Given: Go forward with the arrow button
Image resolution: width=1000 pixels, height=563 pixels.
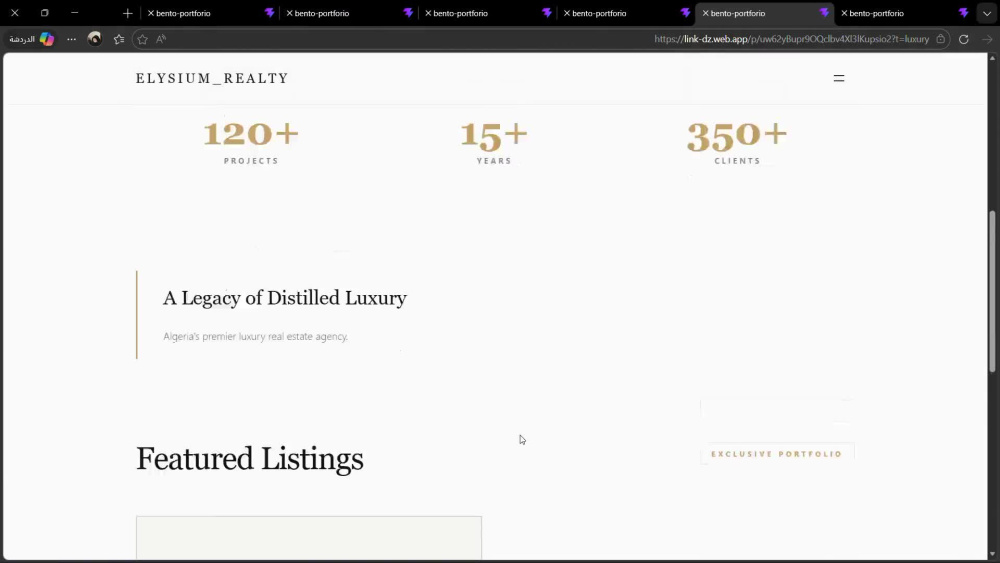Looking at the screenshot, I should click(987, 39).
